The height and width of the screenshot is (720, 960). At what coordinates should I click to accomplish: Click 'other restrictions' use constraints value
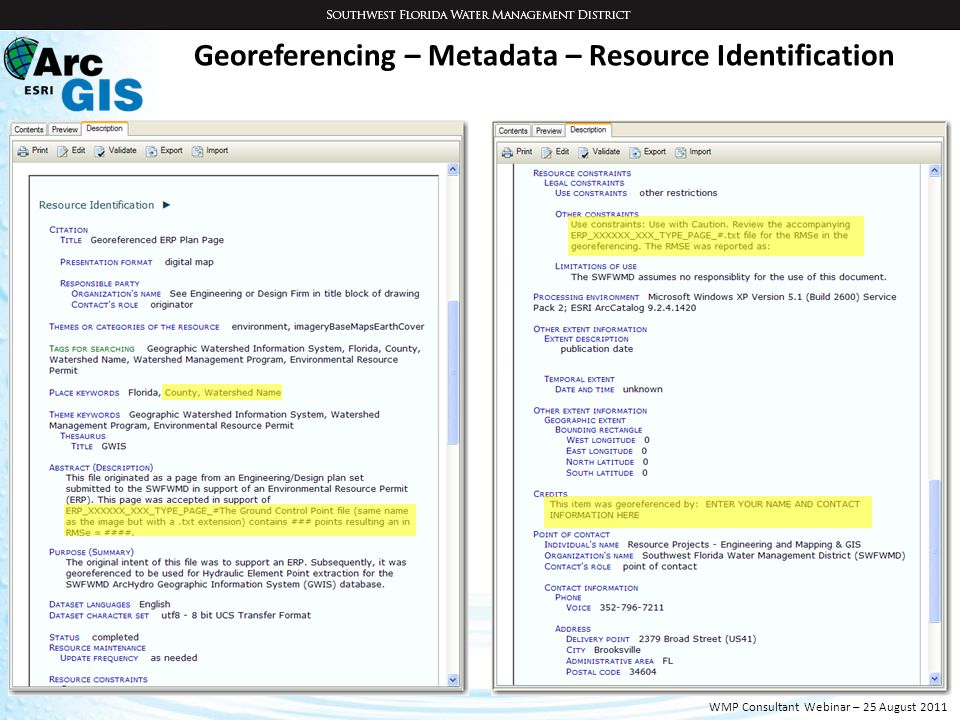[678, 193]
